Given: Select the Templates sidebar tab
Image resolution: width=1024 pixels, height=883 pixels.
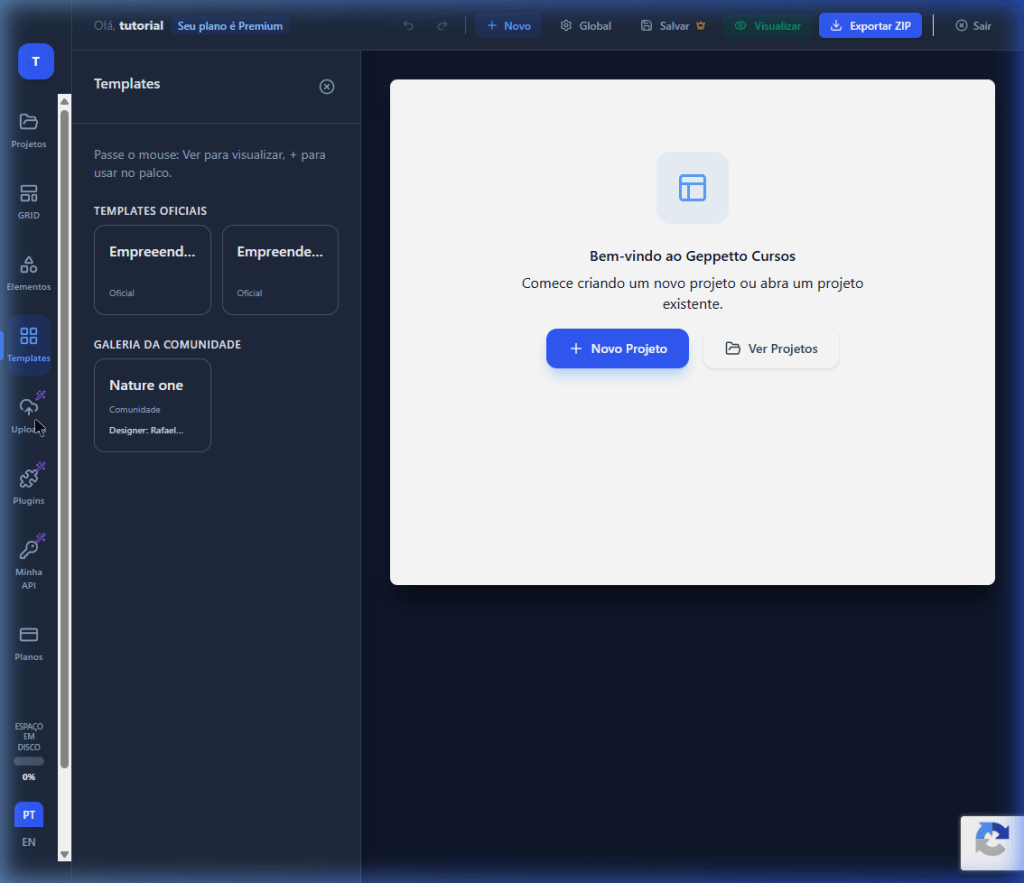Looking at the screenshot, I should coord(29,337).
